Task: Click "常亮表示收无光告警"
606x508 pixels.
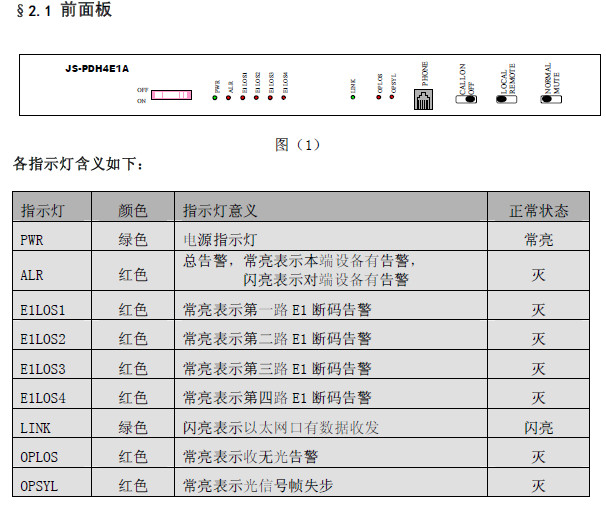Action: 250,457
